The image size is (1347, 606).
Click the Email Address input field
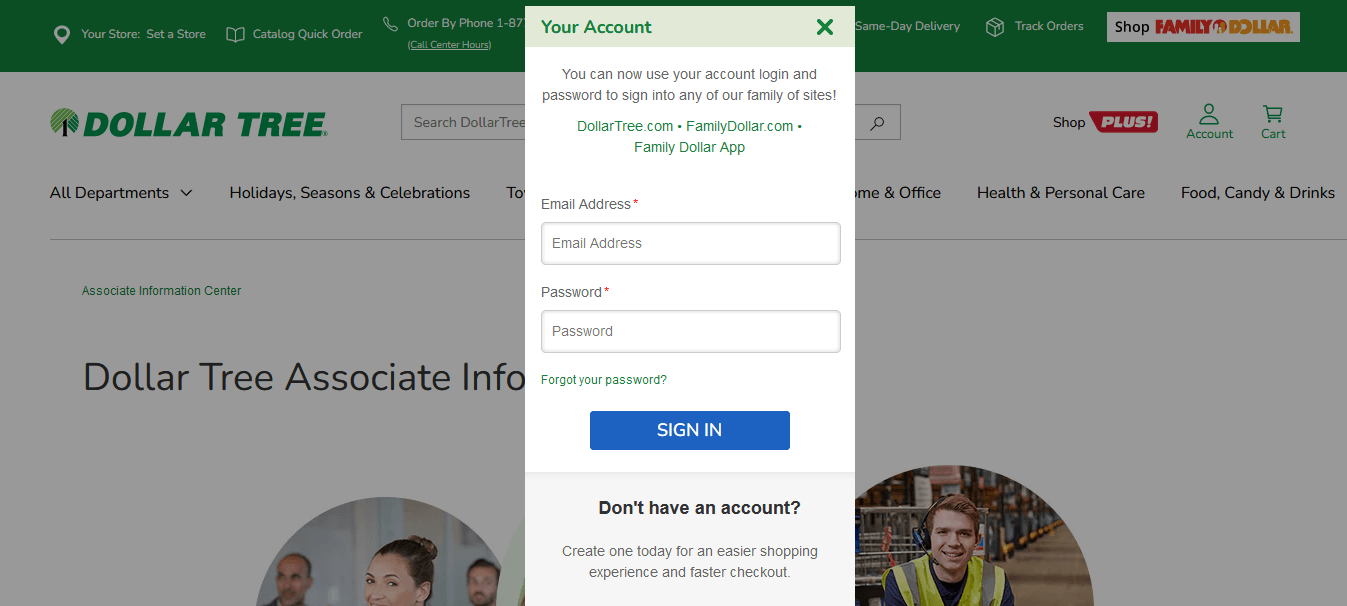coord(690,243)
